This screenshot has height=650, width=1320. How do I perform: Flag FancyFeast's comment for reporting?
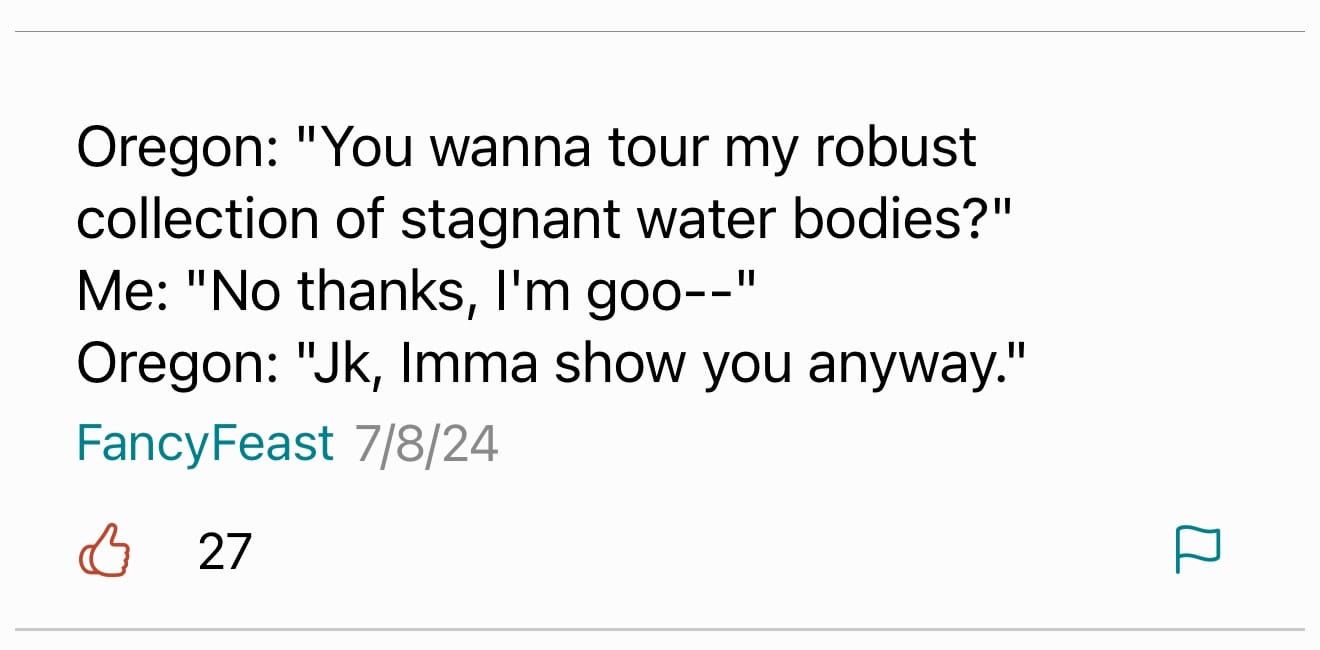1198,550
